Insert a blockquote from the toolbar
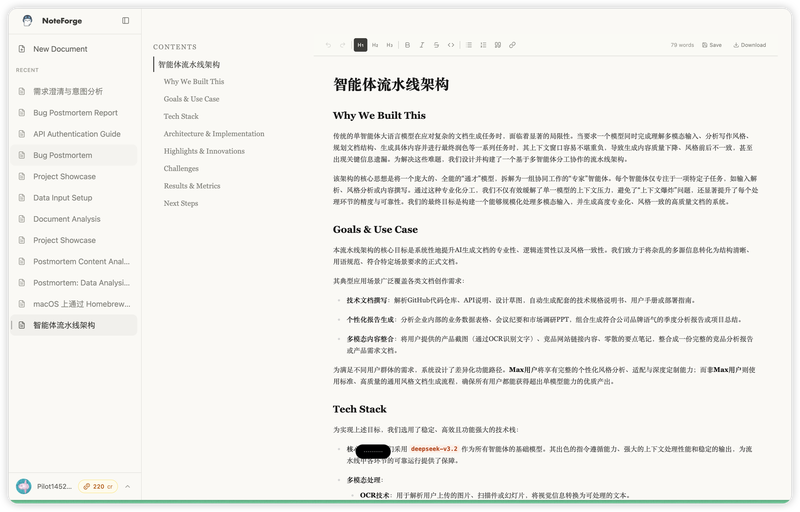Screen dimensions: 800x512 coord(498,45)
